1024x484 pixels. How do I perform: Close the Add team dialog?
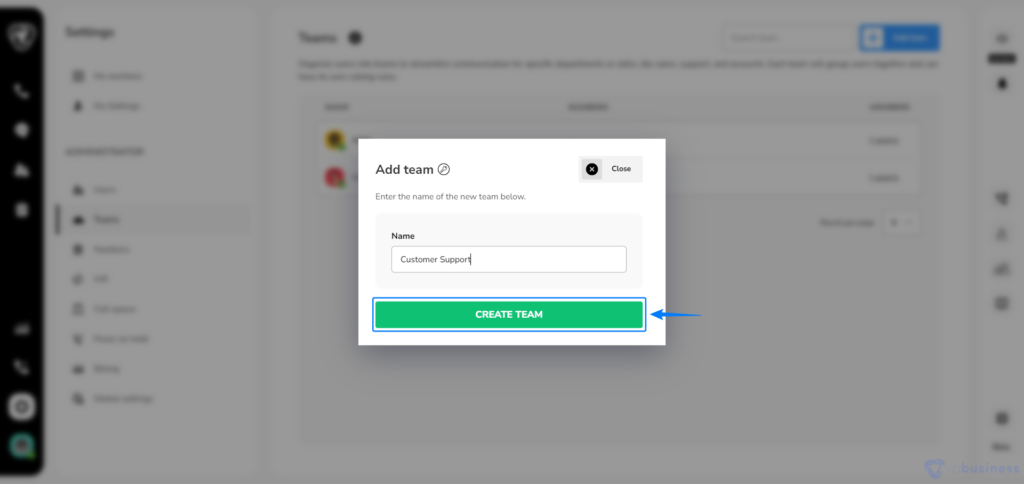611,169
